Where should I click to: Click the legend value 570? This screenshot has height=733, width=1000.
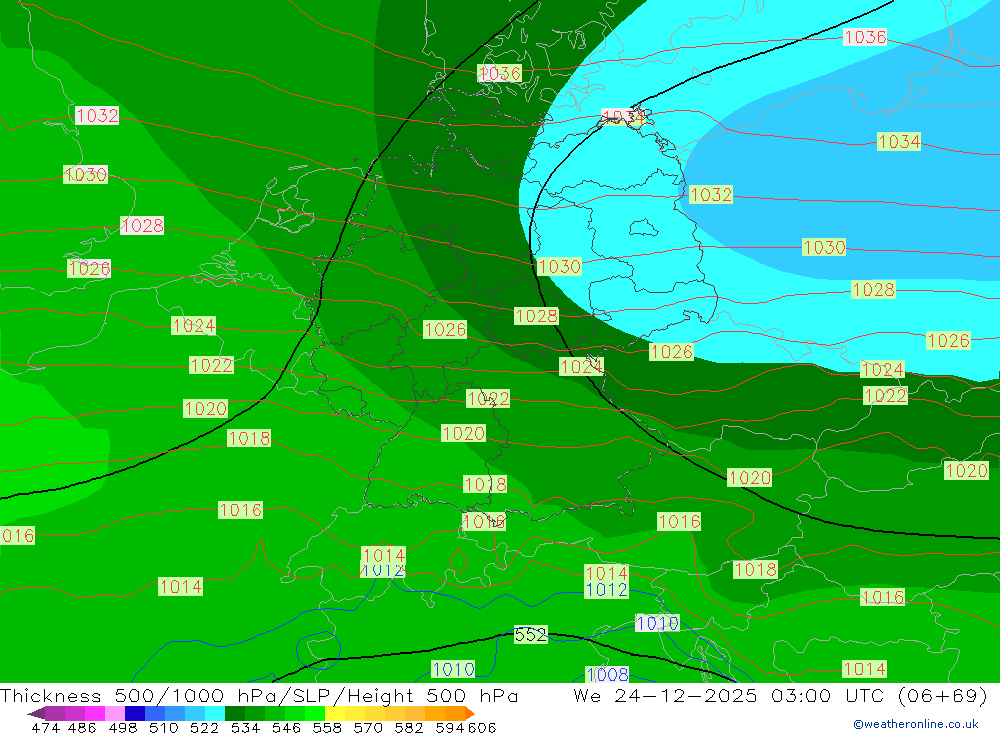point(367,727)
